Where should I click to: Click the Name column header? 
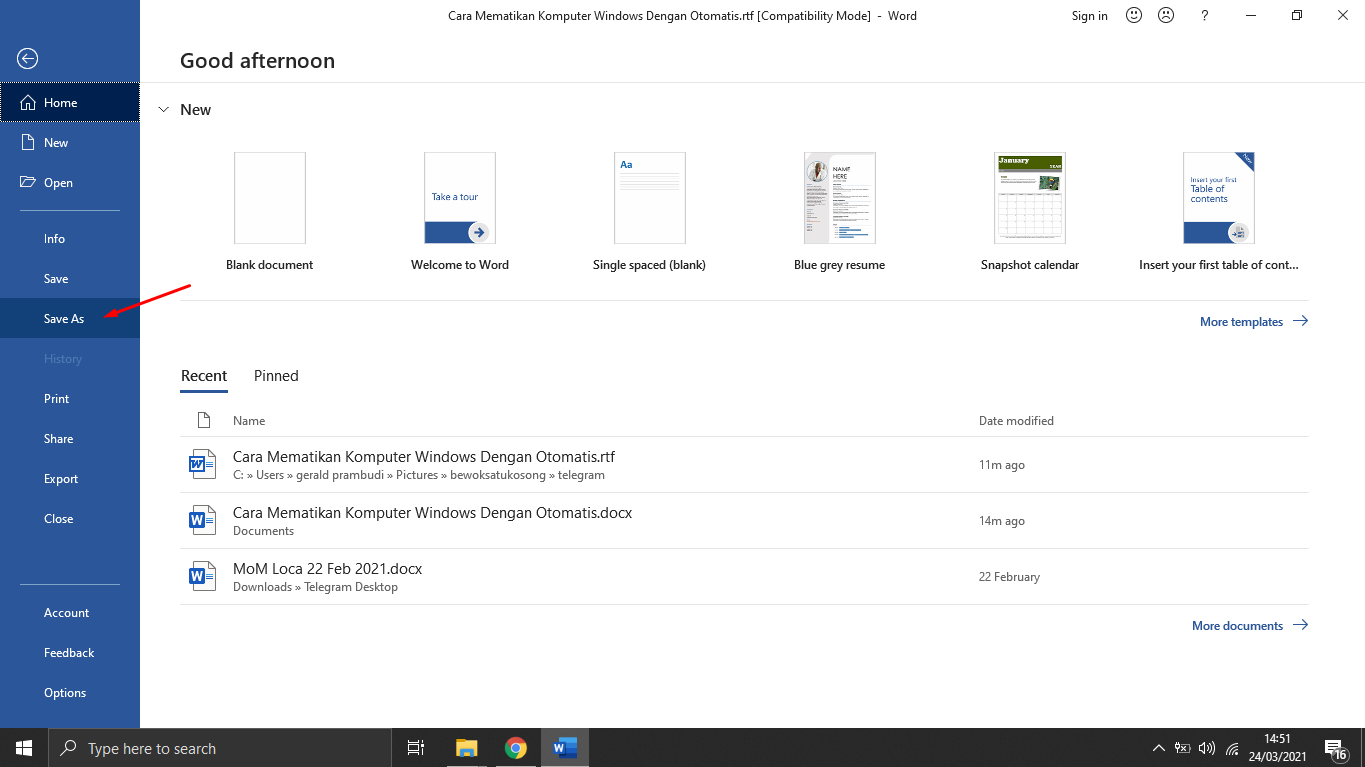249,421
